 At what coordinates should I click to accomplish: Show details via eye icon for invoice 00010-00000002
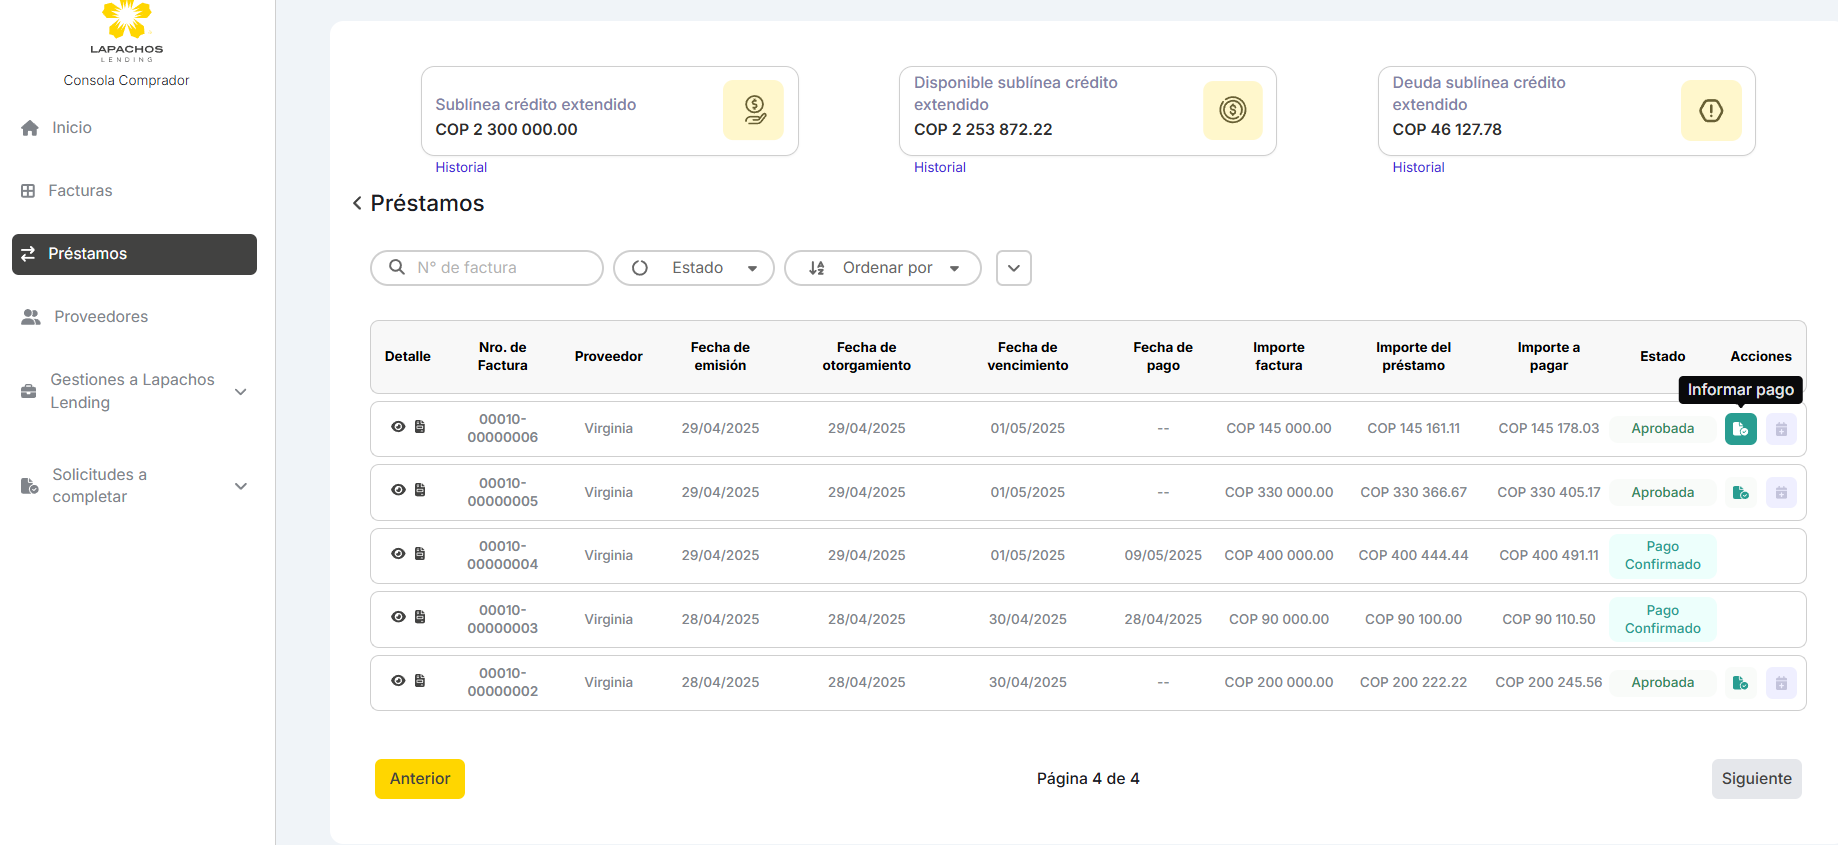(398, 681)
